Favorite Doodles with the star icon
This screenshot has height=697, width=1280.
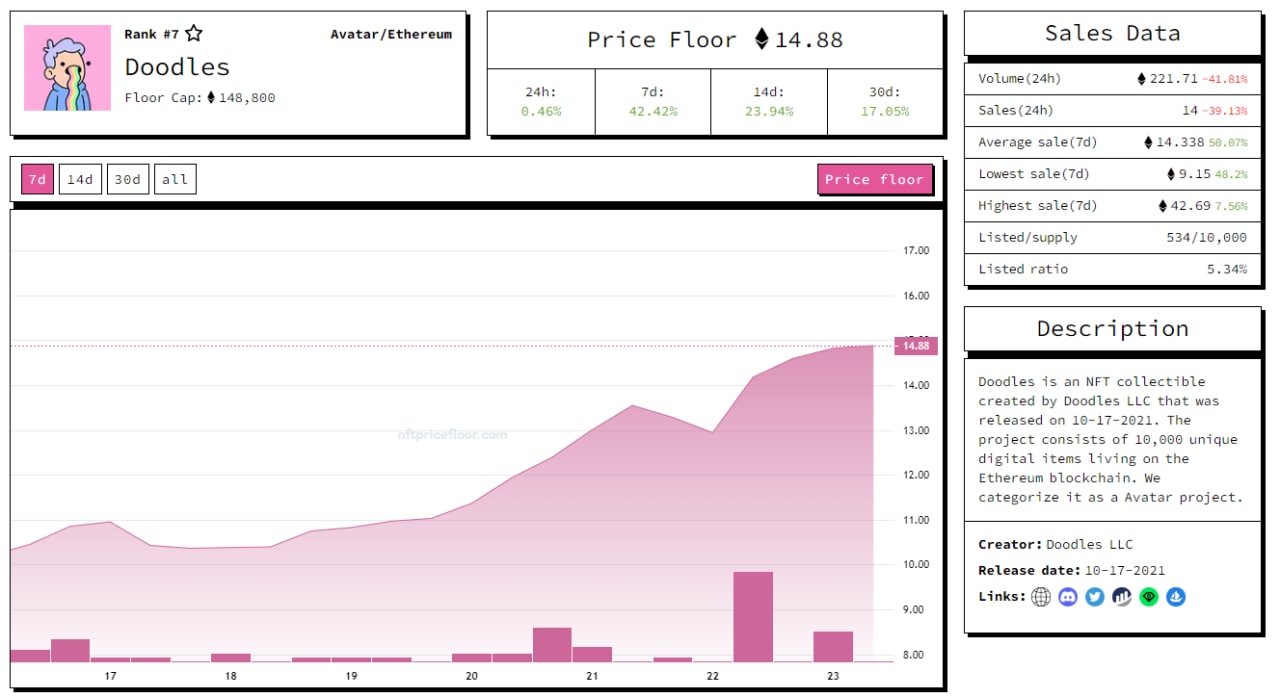point(194,34)
